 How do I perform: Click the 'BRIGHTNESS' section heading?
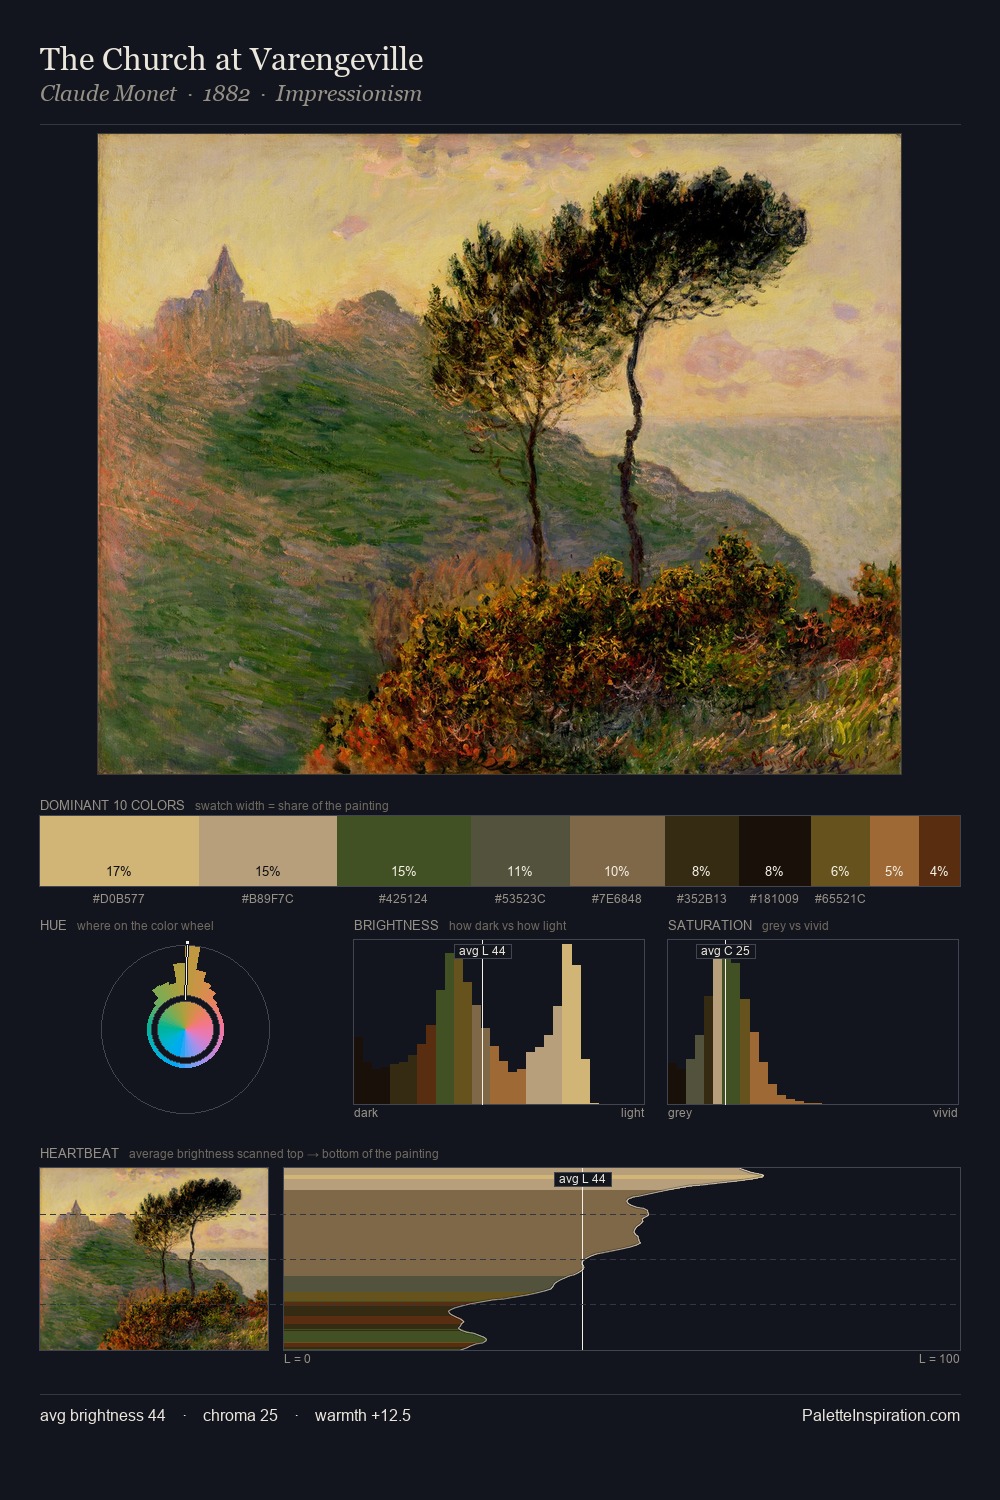(396, 925)
